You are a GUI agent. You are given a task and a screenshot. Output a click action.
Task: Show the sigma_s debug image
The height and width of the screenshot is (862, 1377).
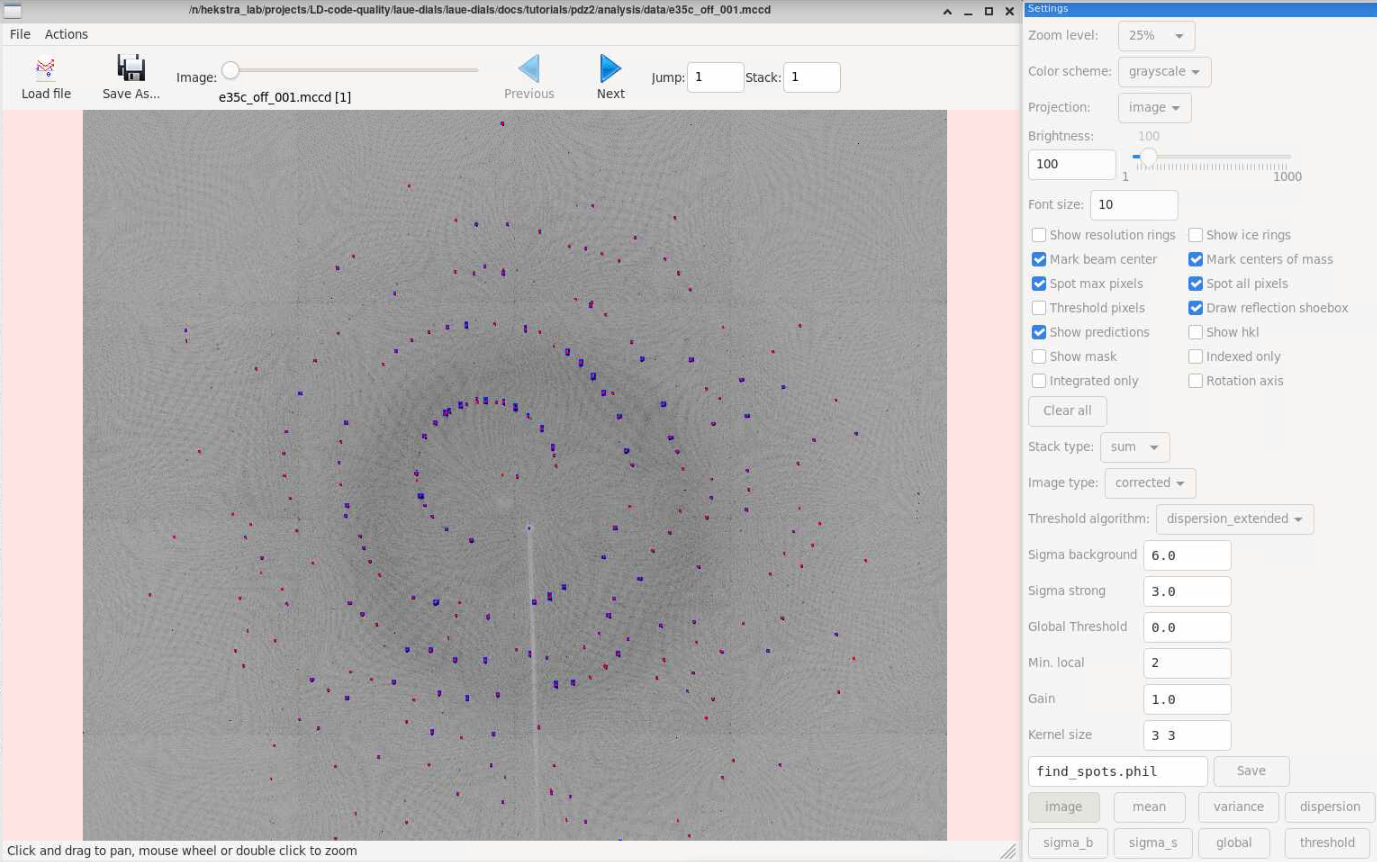1153,842
